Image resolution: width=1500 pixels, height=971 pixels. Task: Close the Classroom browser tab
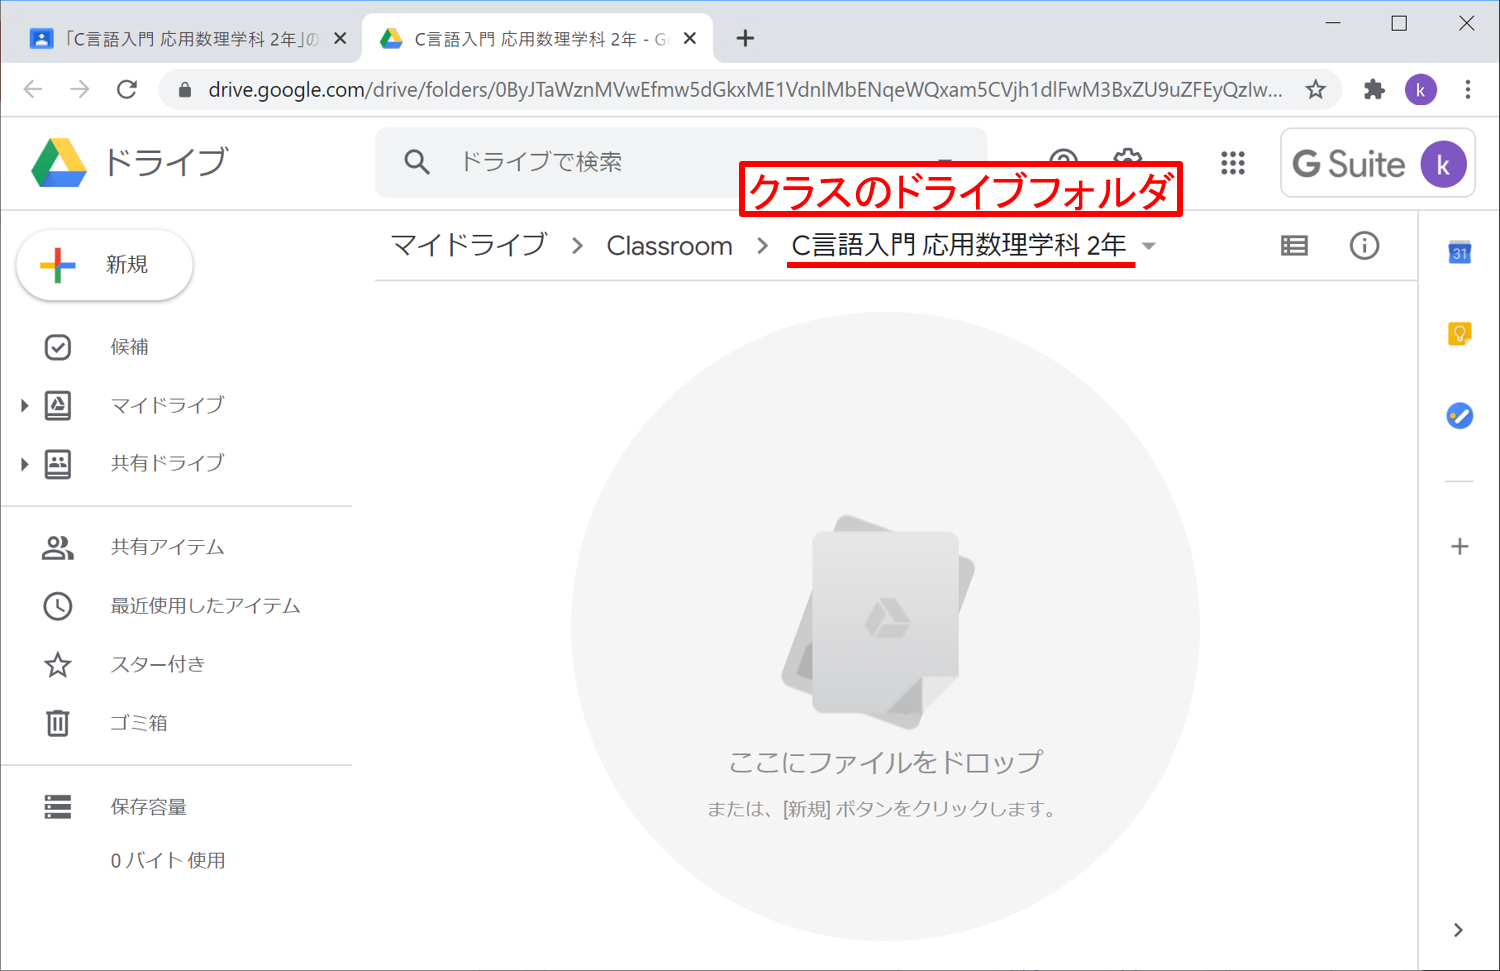(340, 39)
